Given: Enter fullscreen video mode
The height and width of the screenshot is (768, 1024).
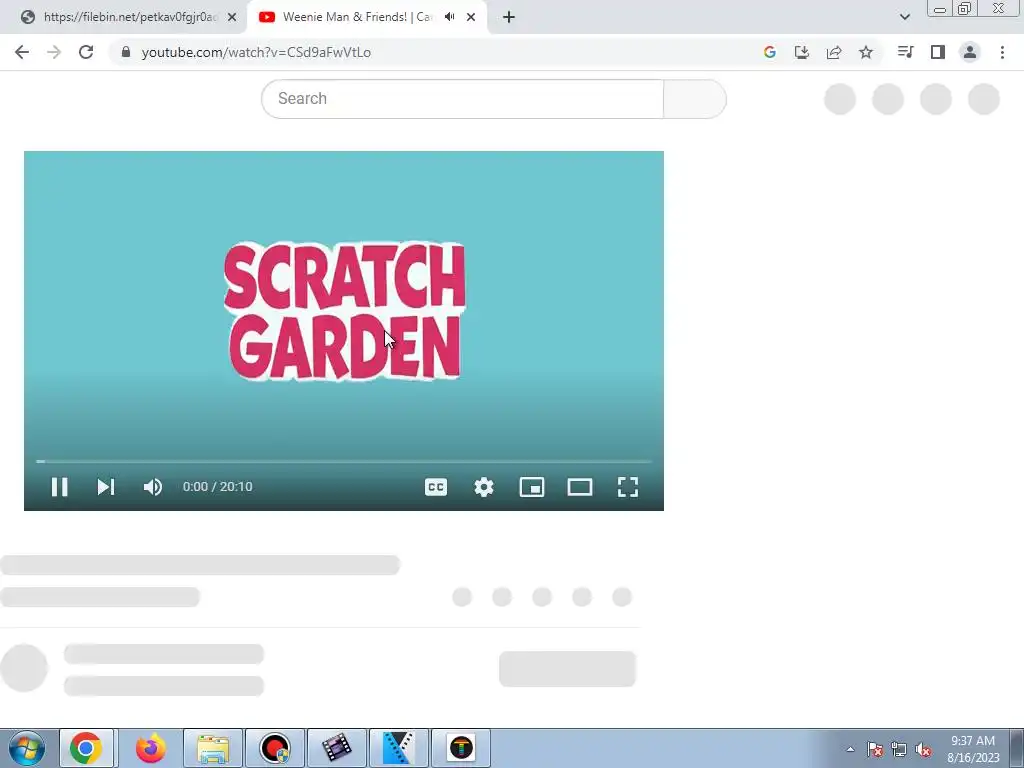Looking at the screenshot, I should [x=628, y=487].
